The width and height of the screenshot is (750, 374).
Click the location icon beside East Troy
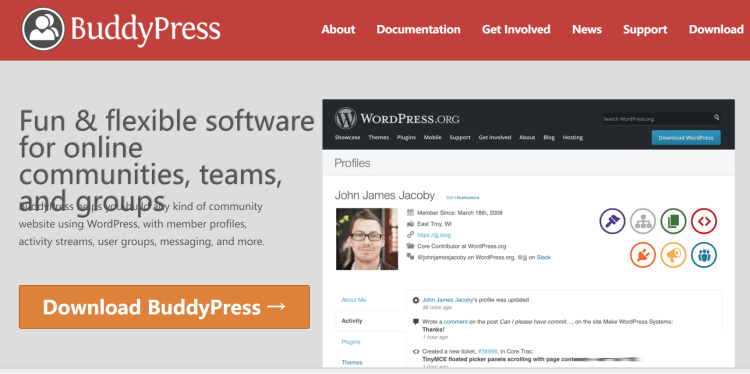(x=410, y=224)
